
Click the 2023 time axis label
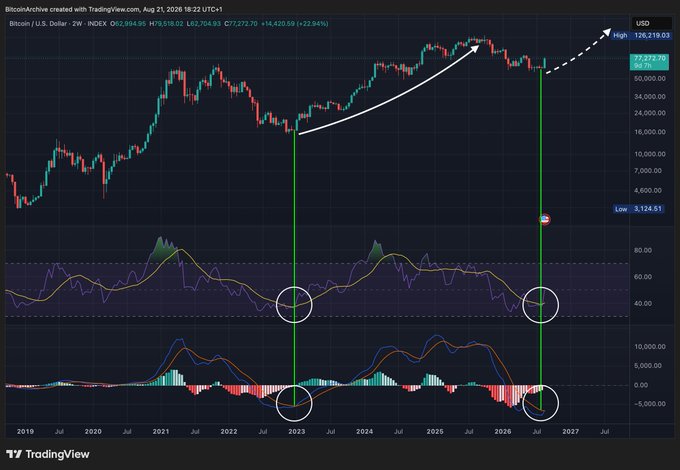(297, 431)
